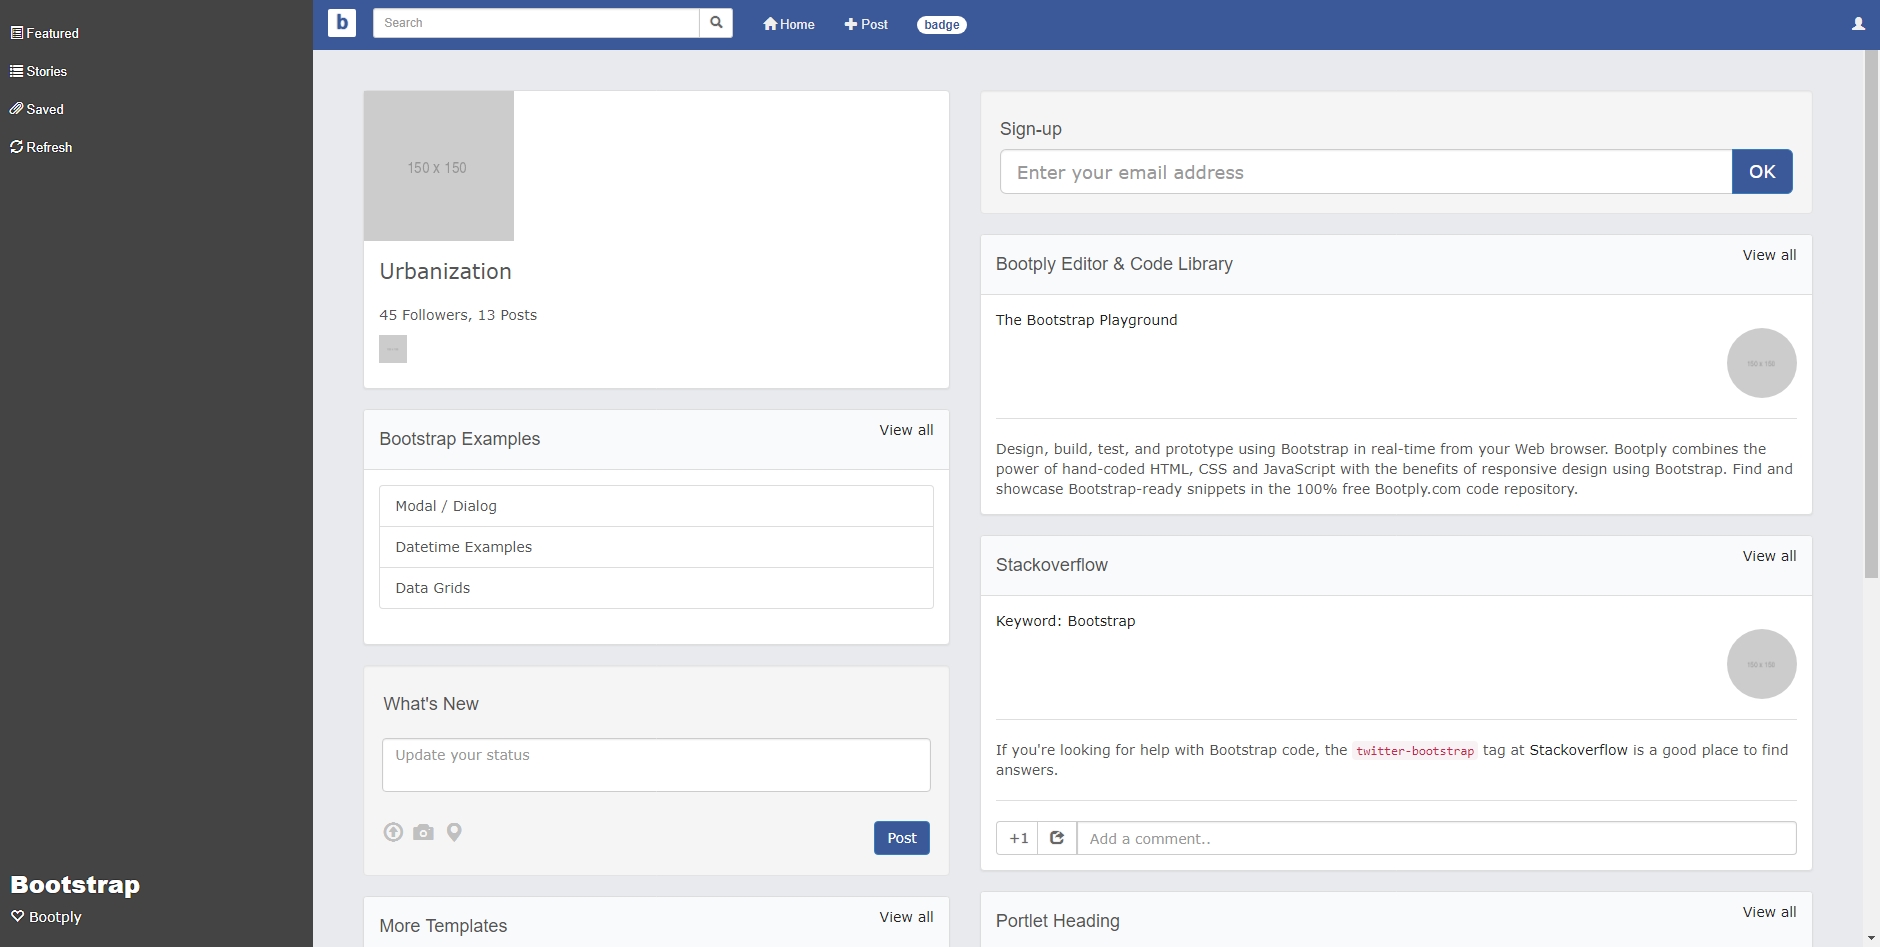The height and width of the screenshot is (947, 1880).
Task: Click the search magnifier button
Action: point(716,23)
